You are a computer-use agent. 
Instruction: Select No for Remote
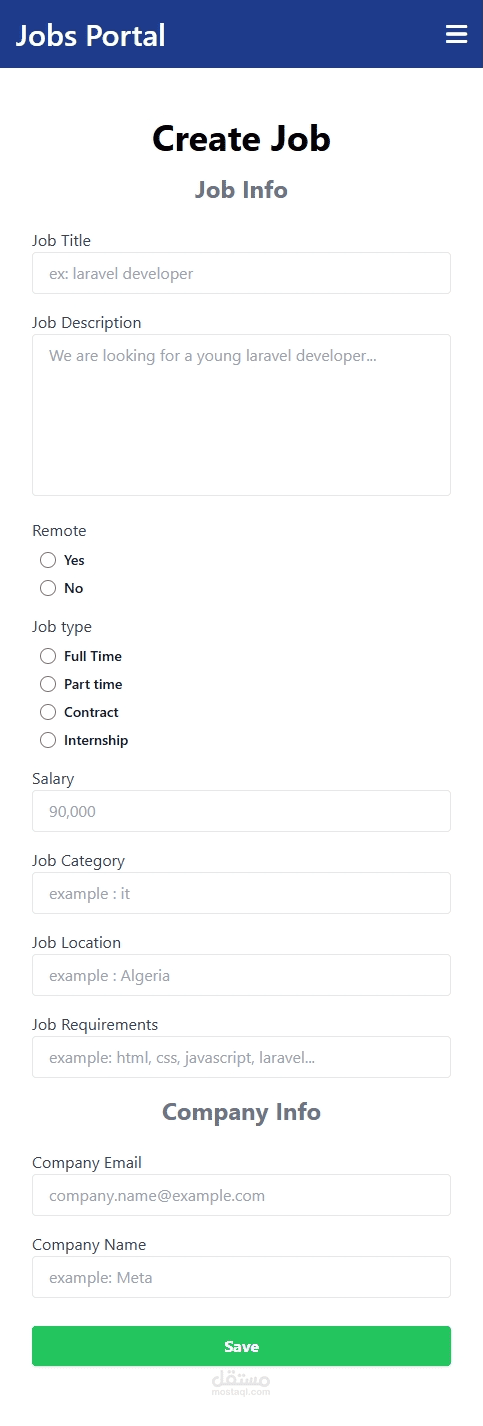[x=48, y=588]
